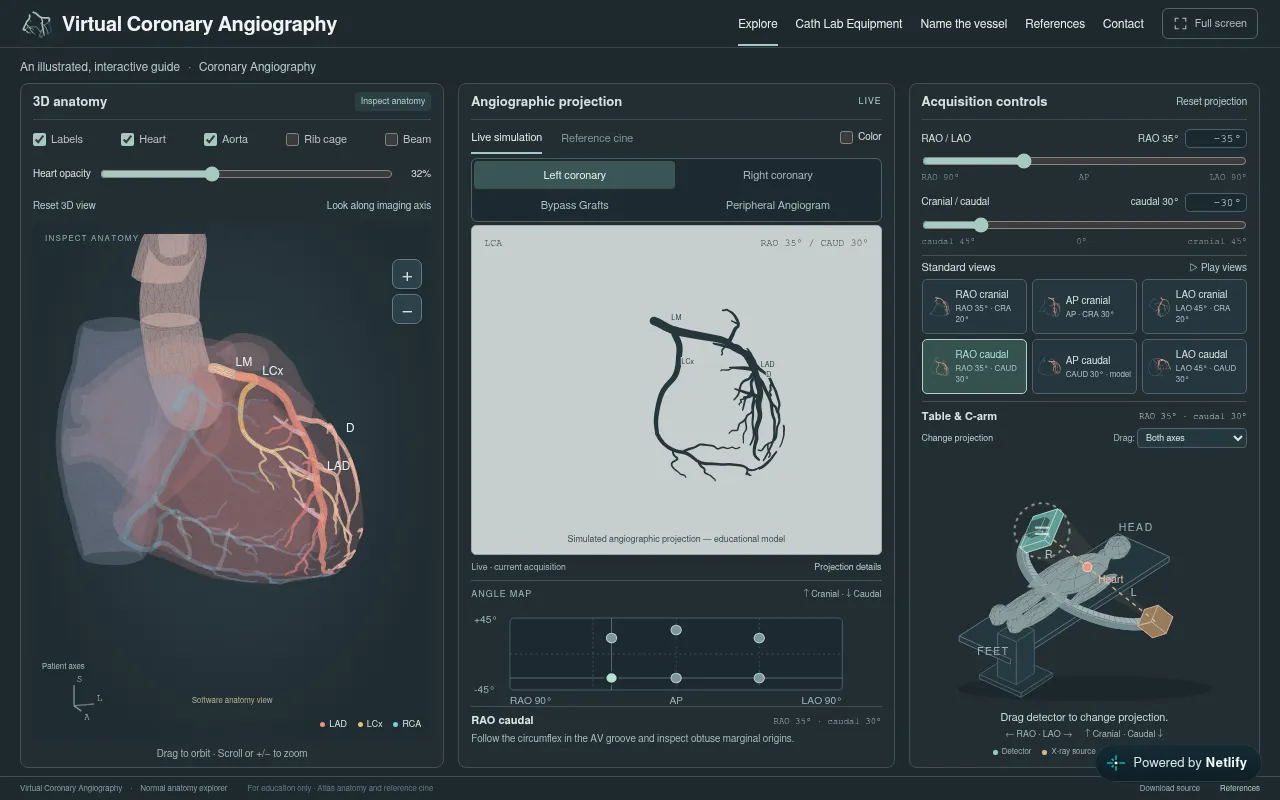Open the Contact nav item
Image resolution: width=1280 pixels, height=800 pixels.
tap(1123, 24)
